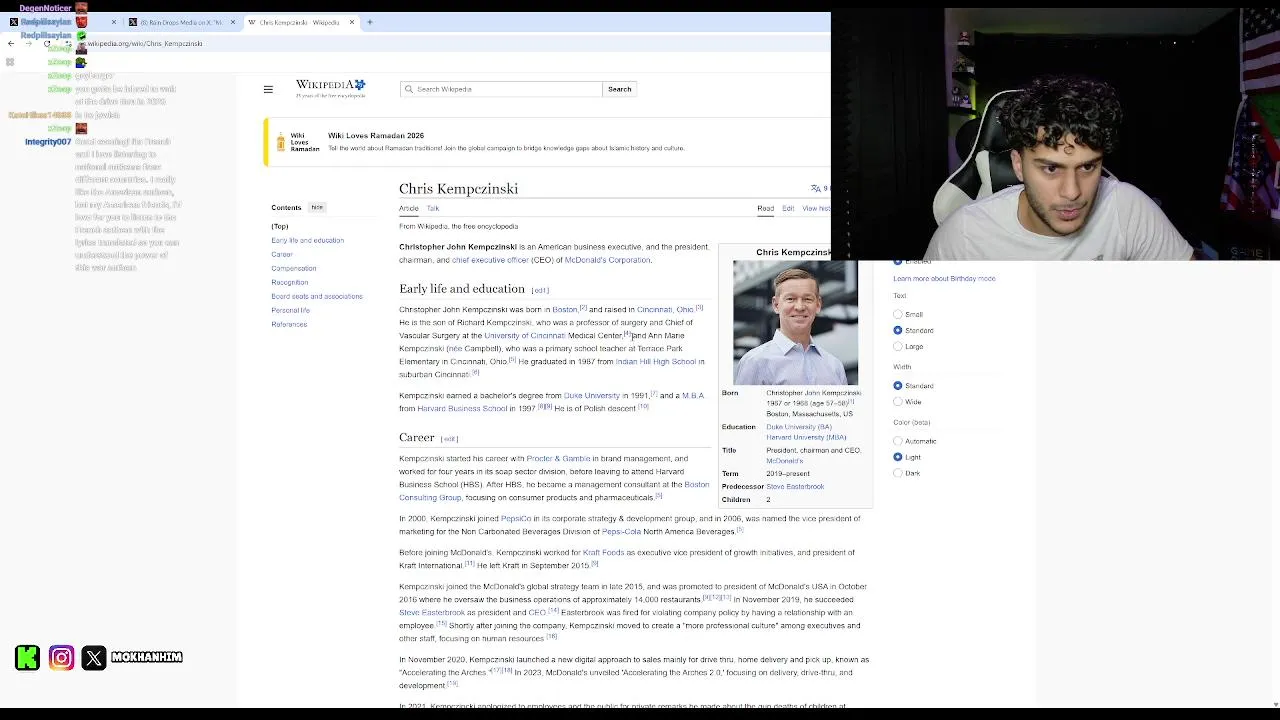Open the Duke University link in article text
1280x720 pixels.
tap(592, 396)
